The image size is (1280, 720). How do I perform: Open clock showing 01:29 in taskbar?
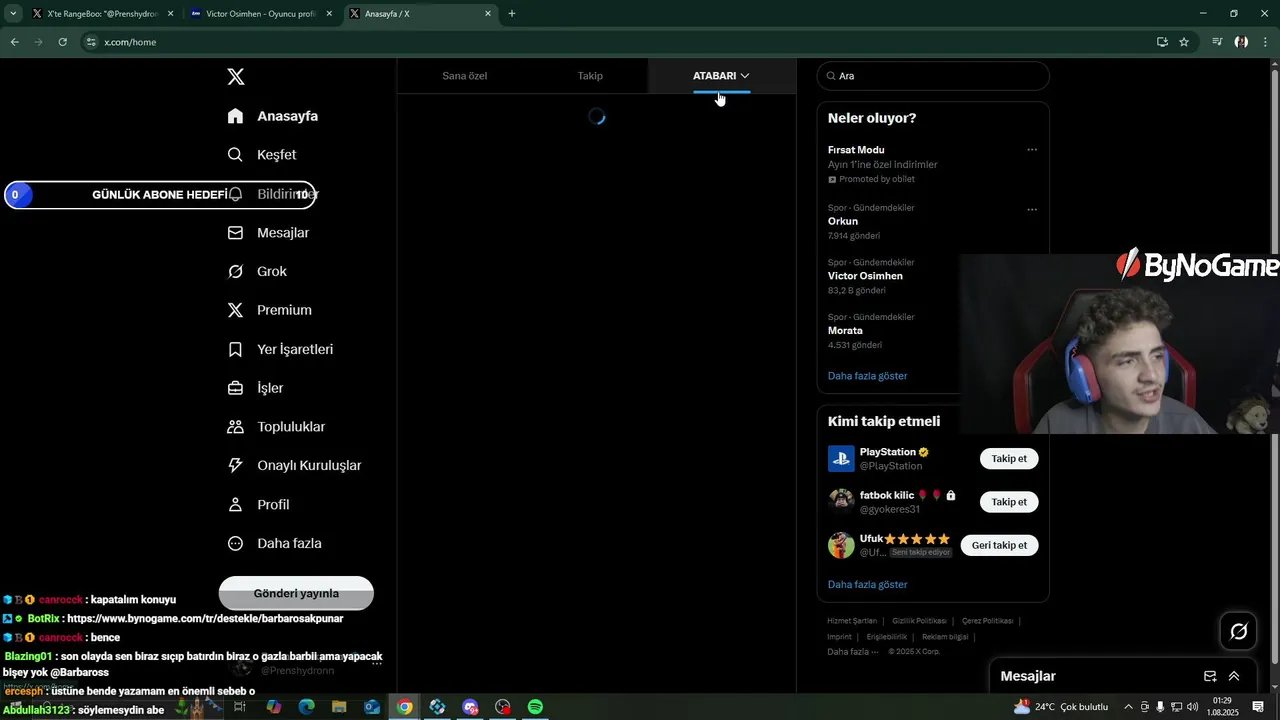(1222, 707)
